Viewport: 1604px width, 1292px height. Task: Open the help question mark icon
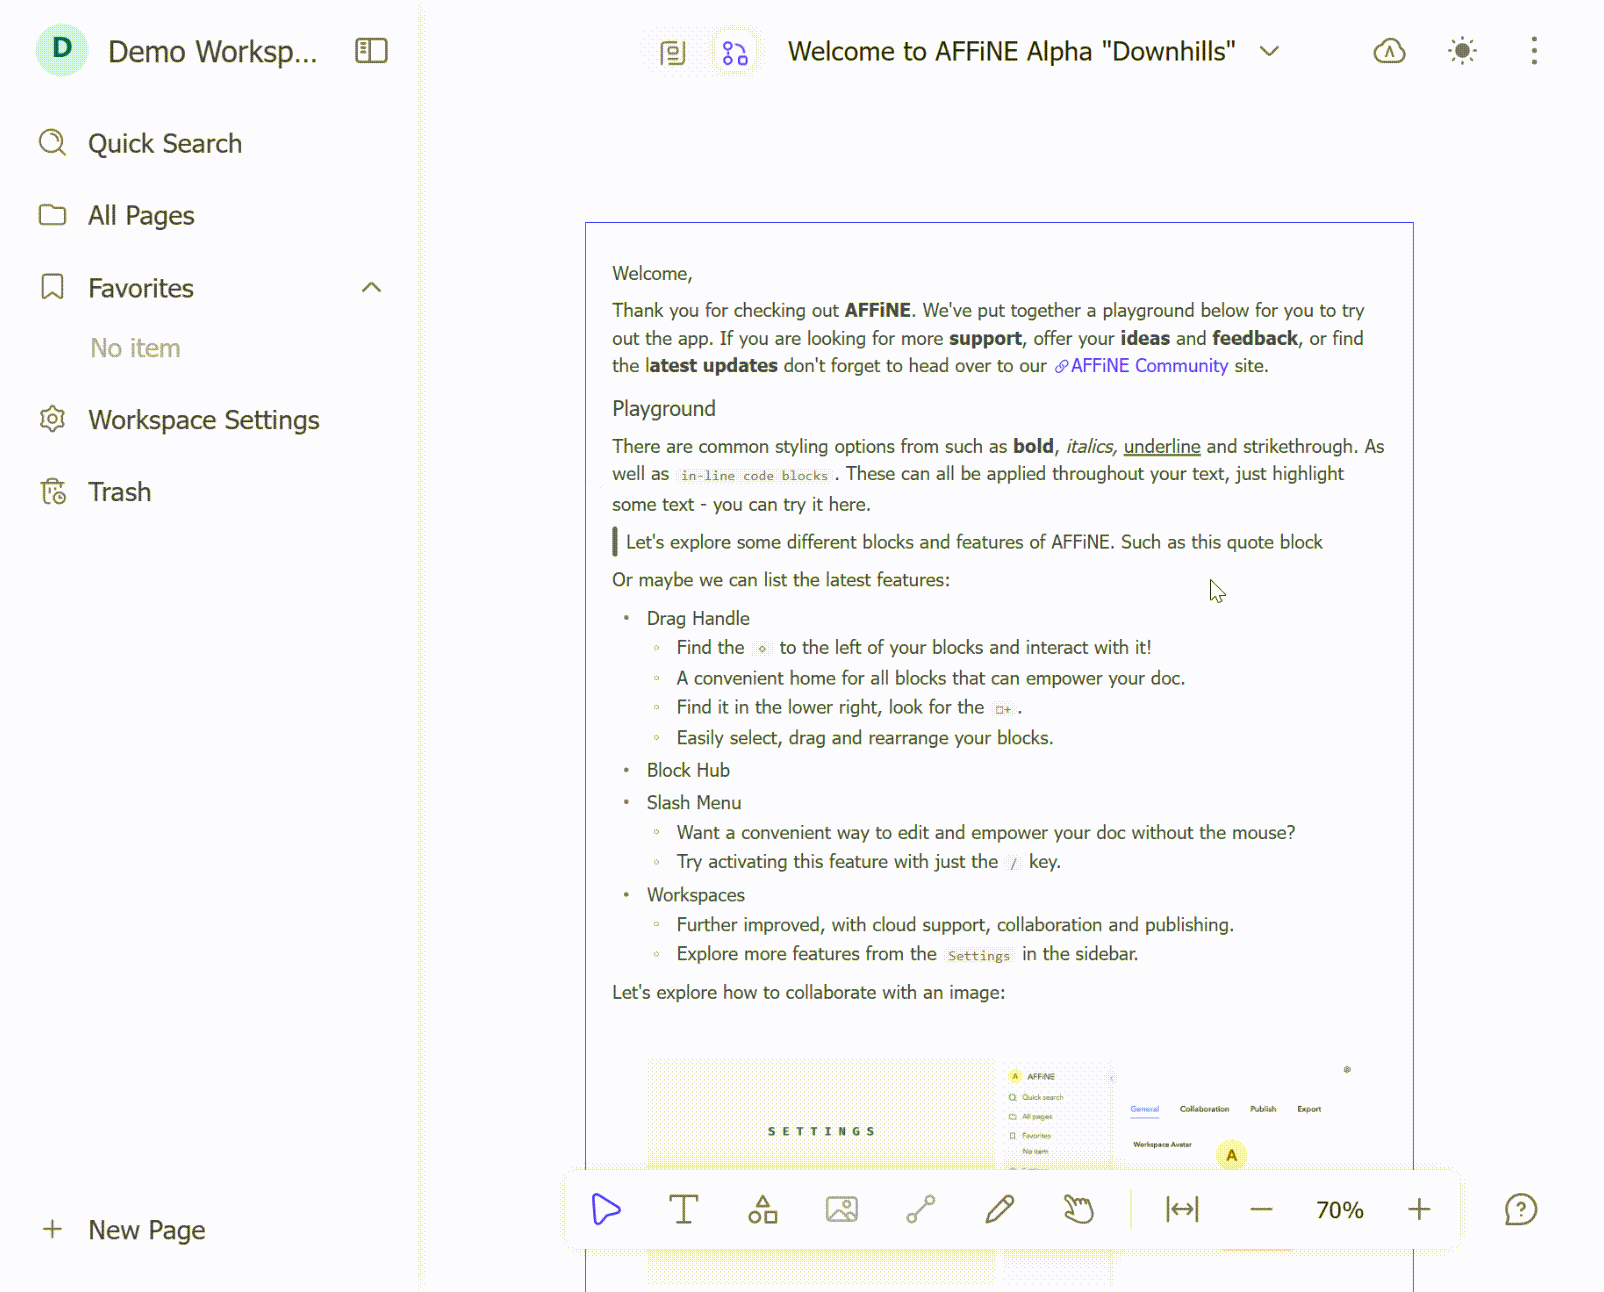(x=1521, y=1209)
